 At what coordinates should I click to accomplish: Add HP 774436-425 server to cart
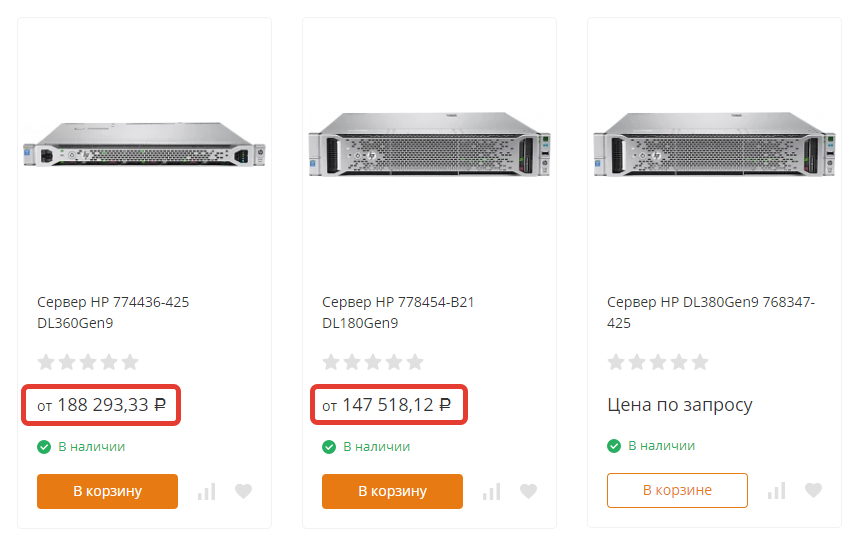[x=107, y=491]
